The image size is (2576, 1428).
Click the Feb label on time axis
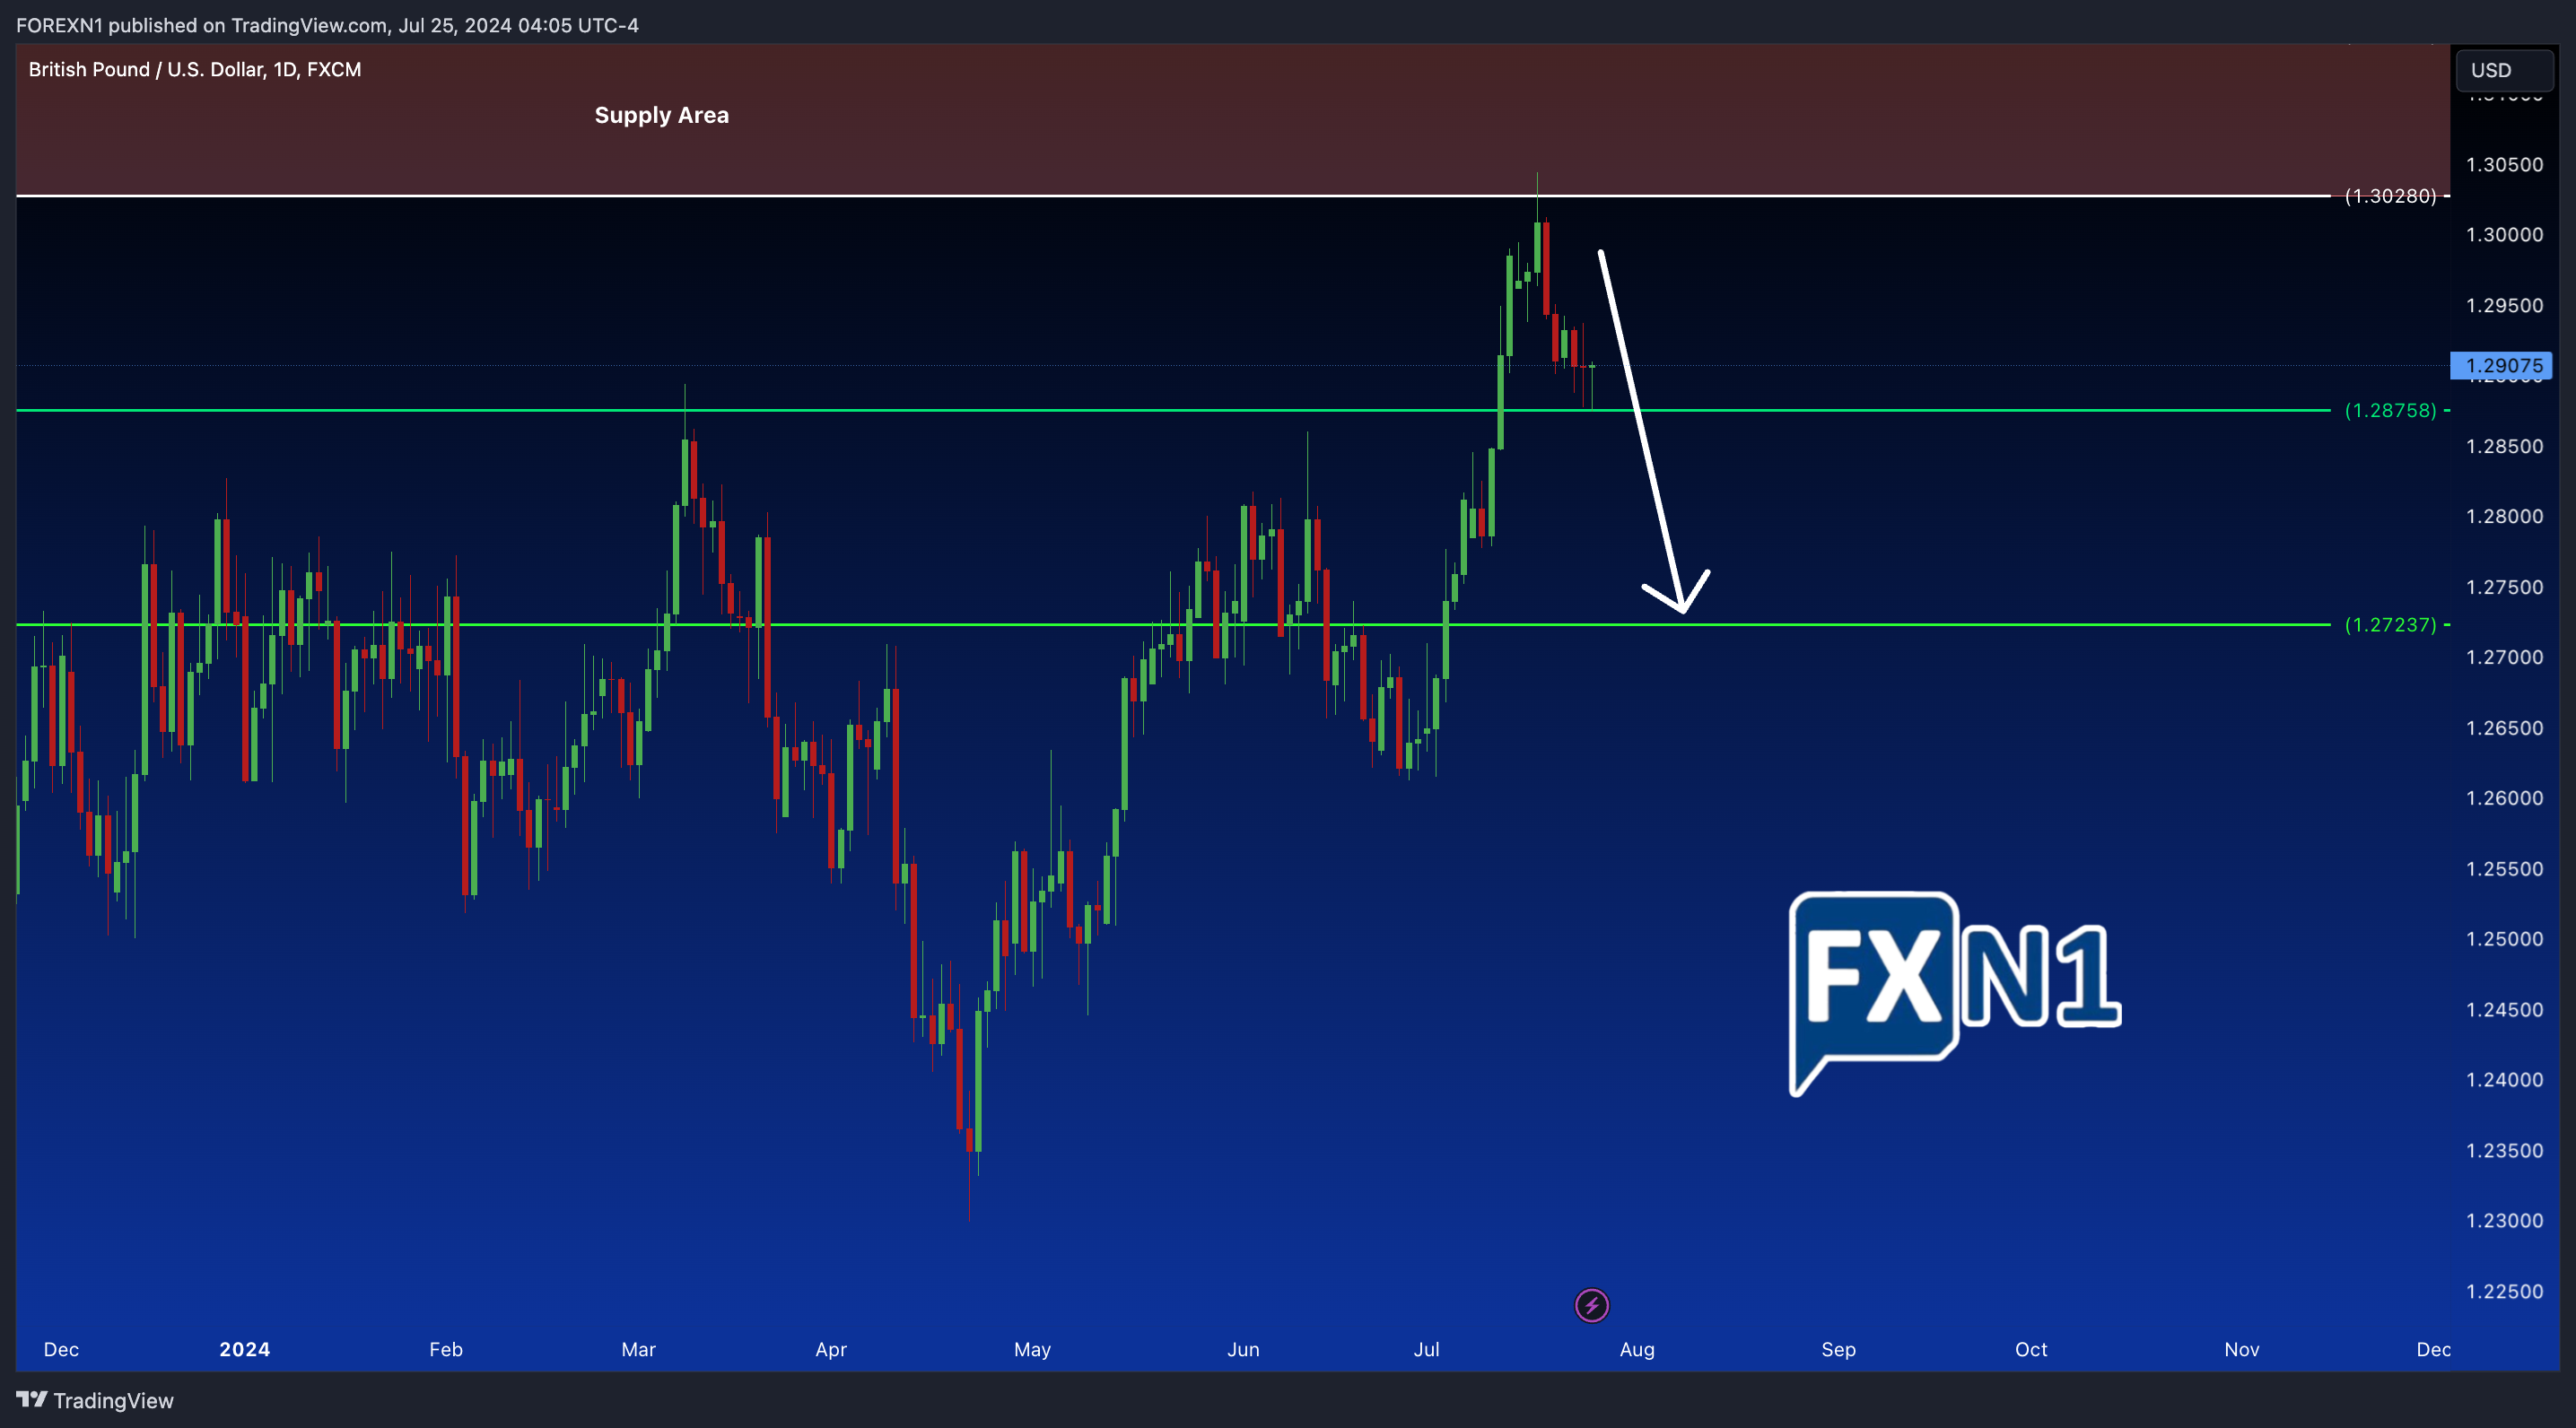[x=446, y=1349]
